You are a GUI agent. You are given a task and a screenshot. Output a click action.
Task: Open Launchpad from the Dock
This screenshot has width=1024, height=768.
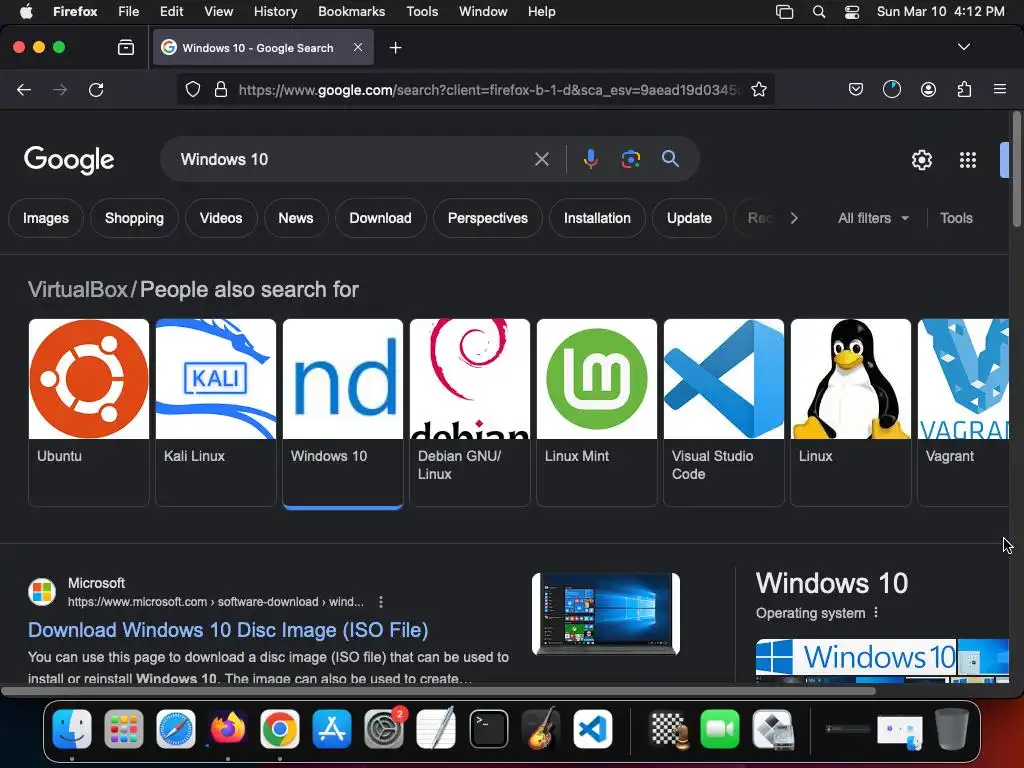coord(123,729)
